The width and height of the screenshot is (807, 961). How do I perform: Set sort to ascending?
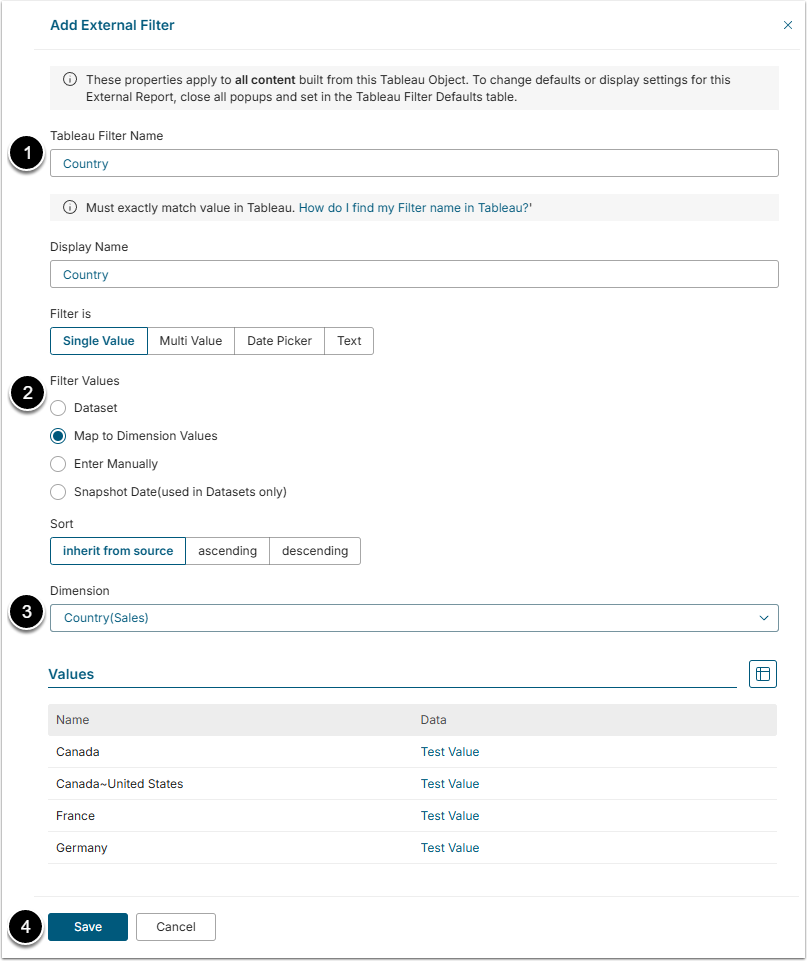tap(227, 551)
